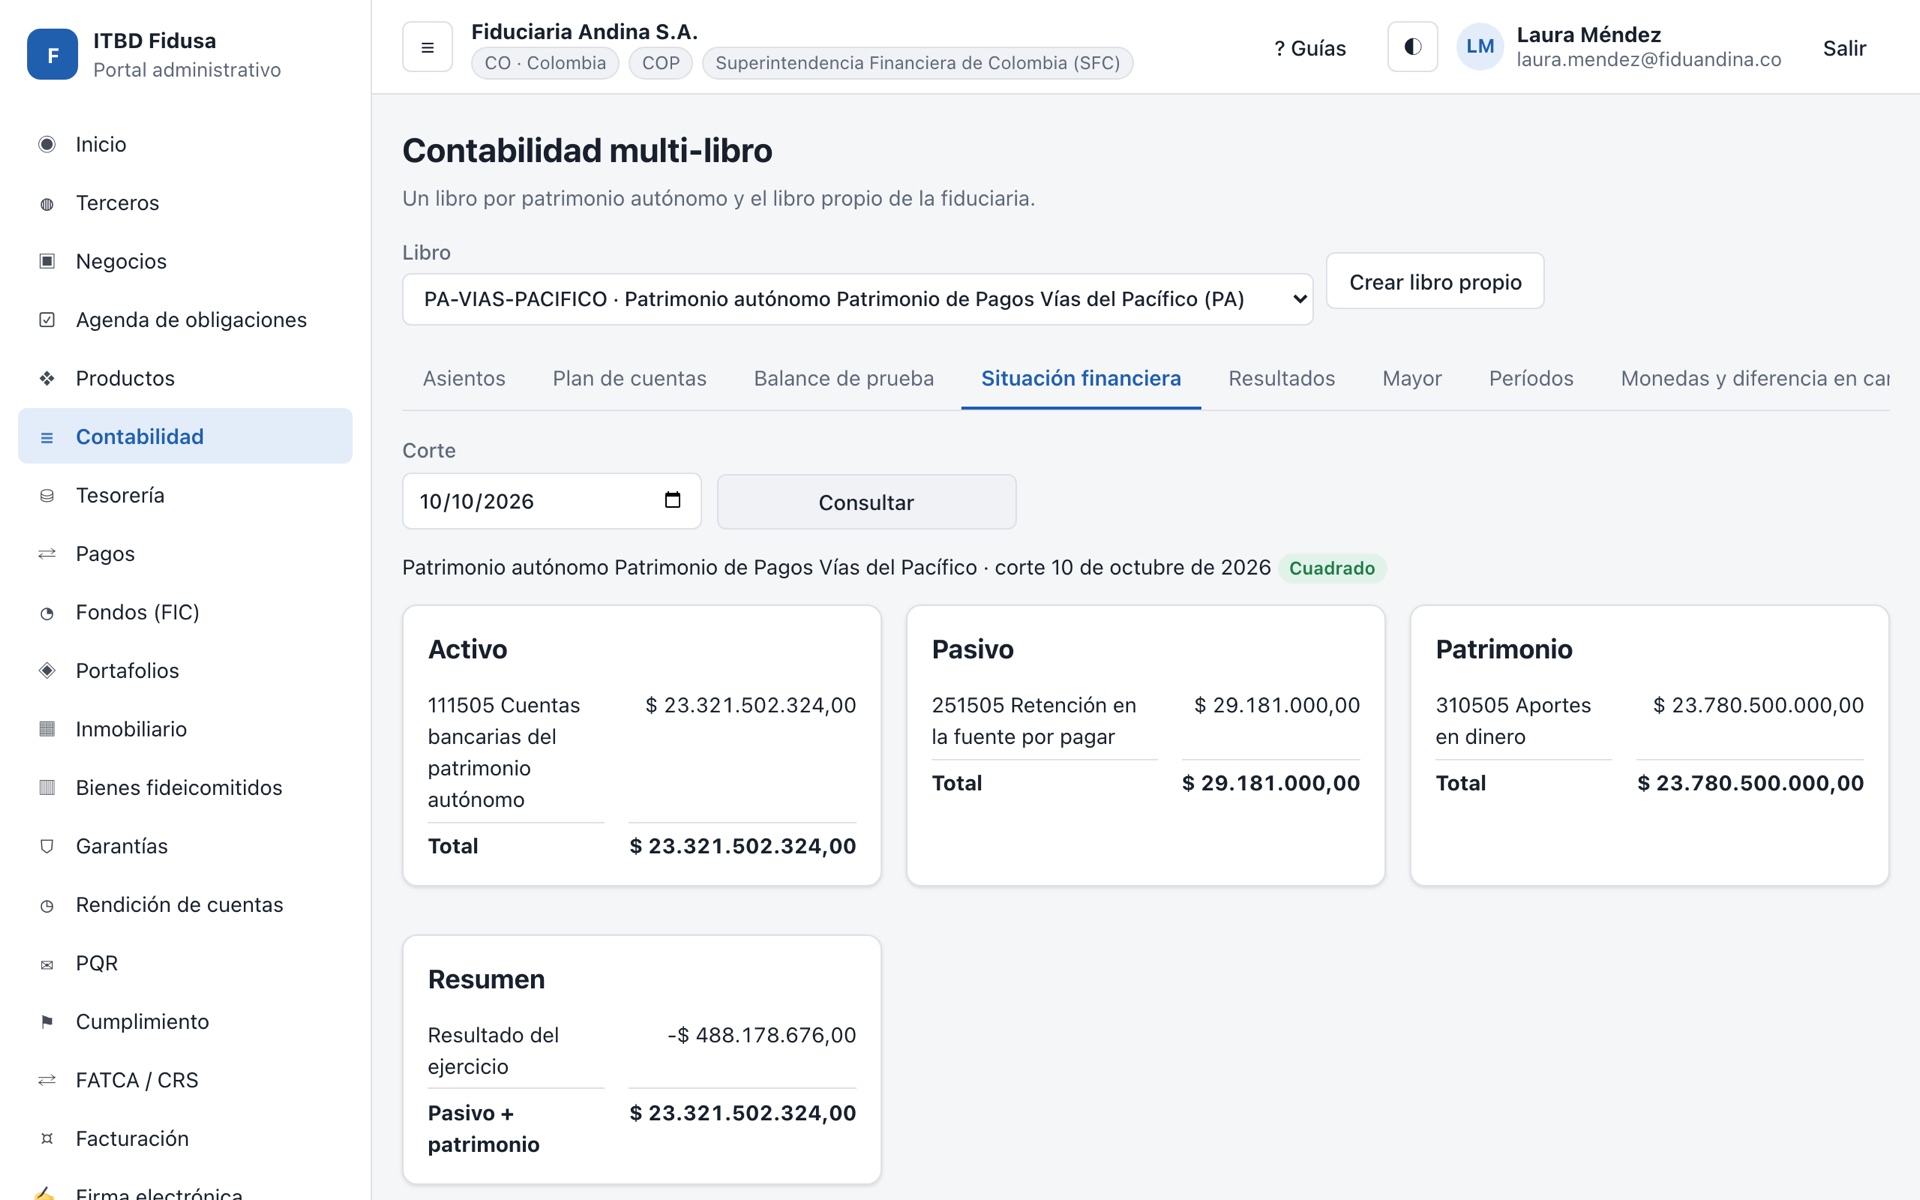1920x1200 pixels.
Task: Open the Libro selection dropdown
Action: [857, 299]
